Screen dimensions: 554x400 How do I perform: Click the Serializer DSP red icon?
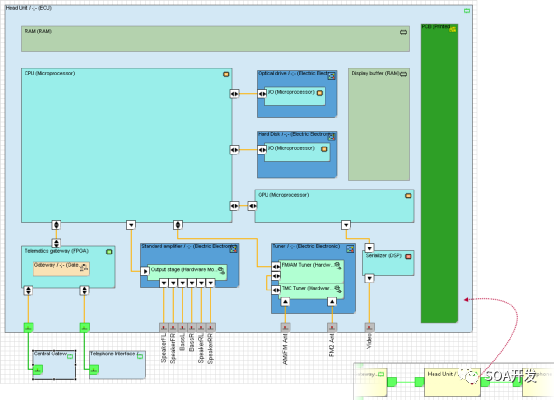[408, 256]
